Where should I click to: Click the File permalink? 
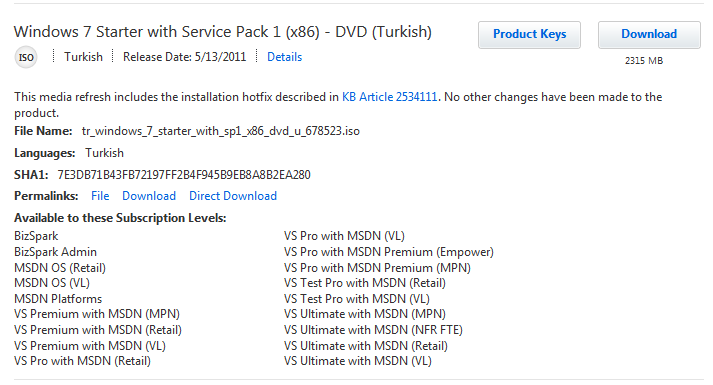pos(100,196)
